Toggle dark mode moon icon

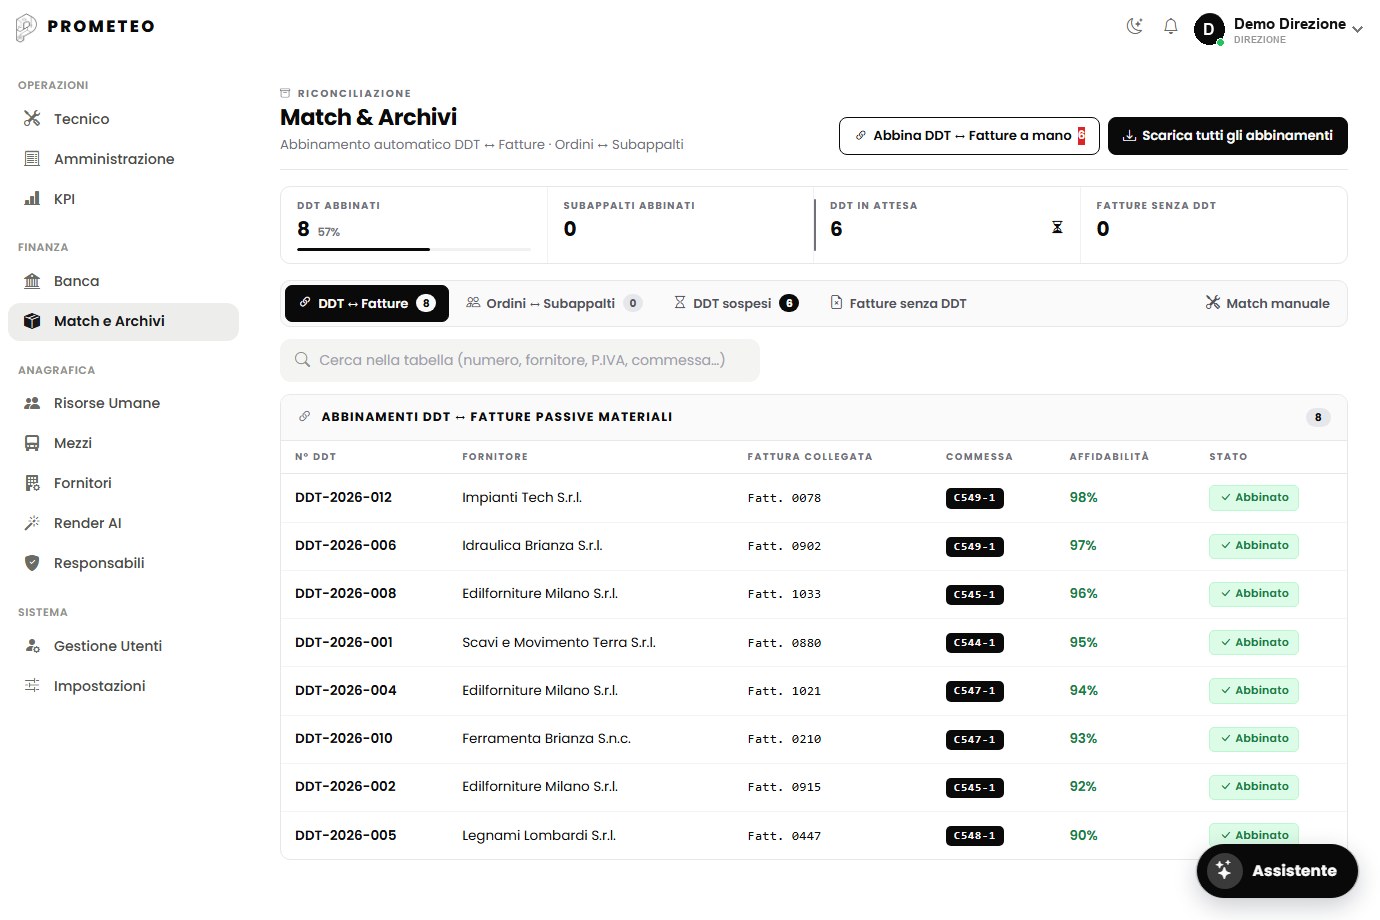coord(1134,27)
